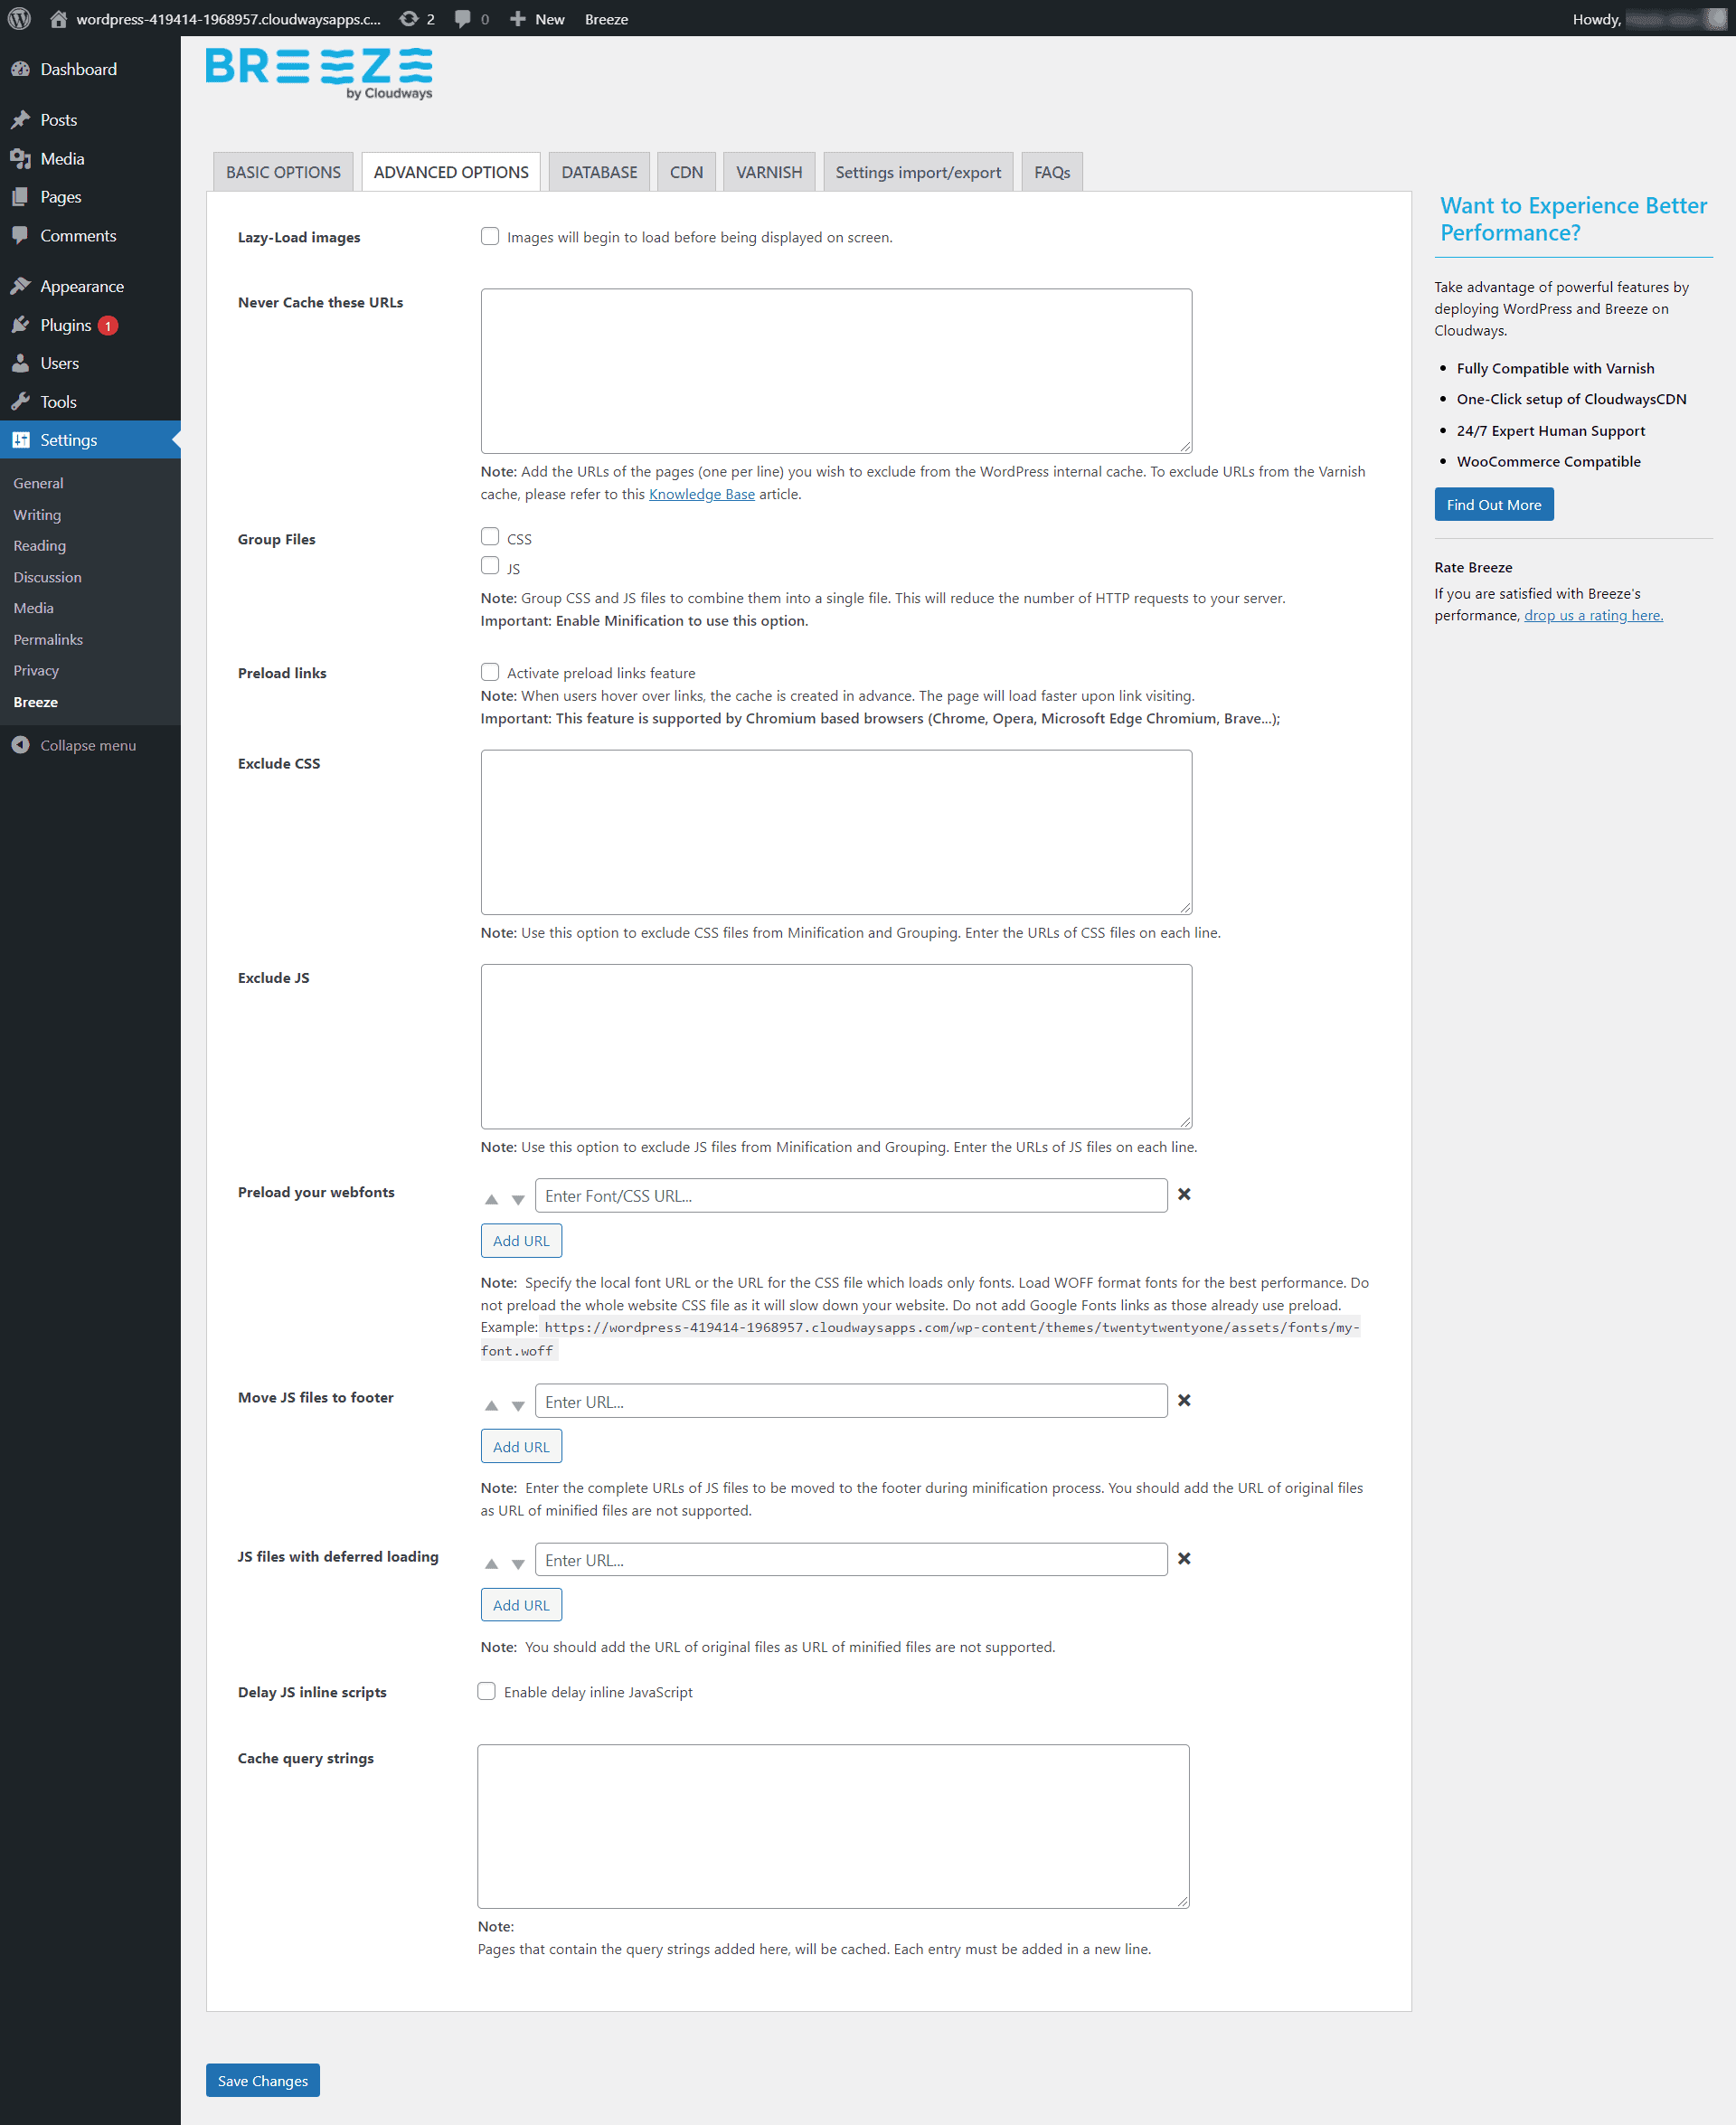Image resolution: width=1736 pixels, height=2125 pixels.
Task: Open the Plugins menu with update badge
Action: click(x=66, y=325)
